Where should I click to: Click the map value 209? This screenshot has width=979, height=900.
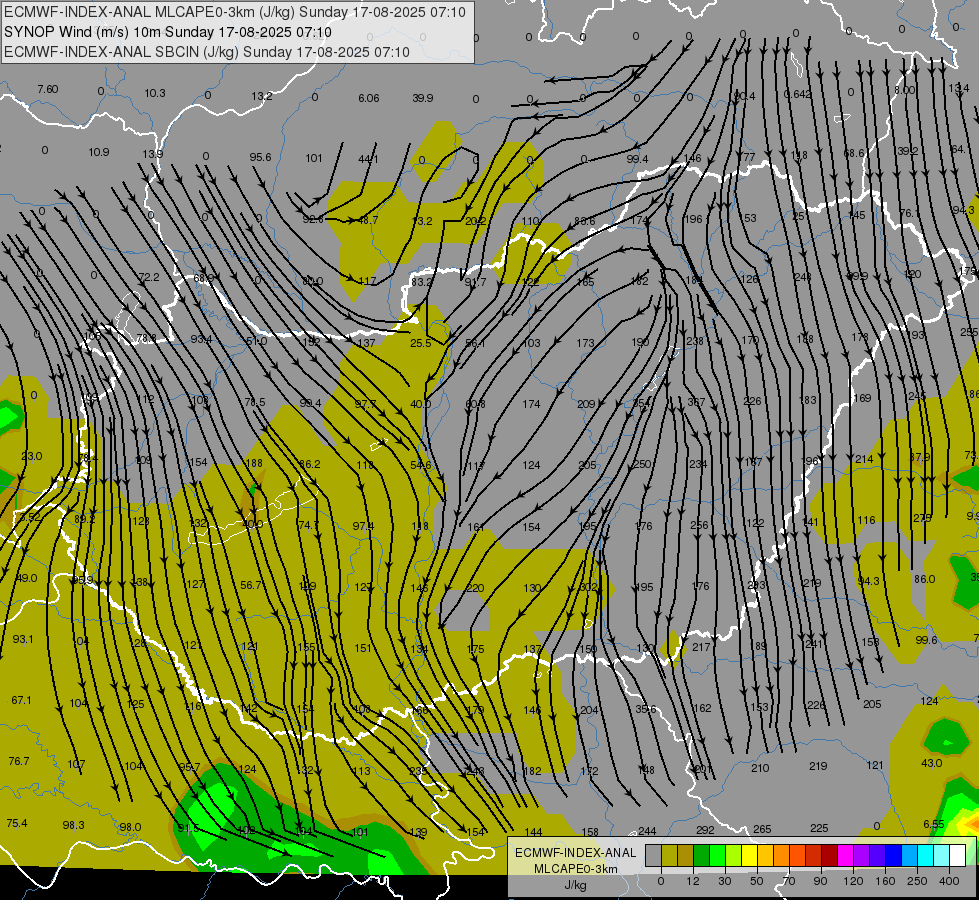click(586, 404)
